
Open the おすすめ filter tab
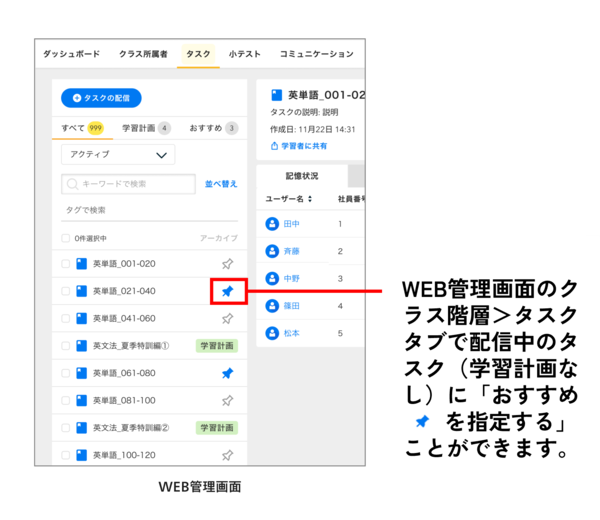coord(213,128)
